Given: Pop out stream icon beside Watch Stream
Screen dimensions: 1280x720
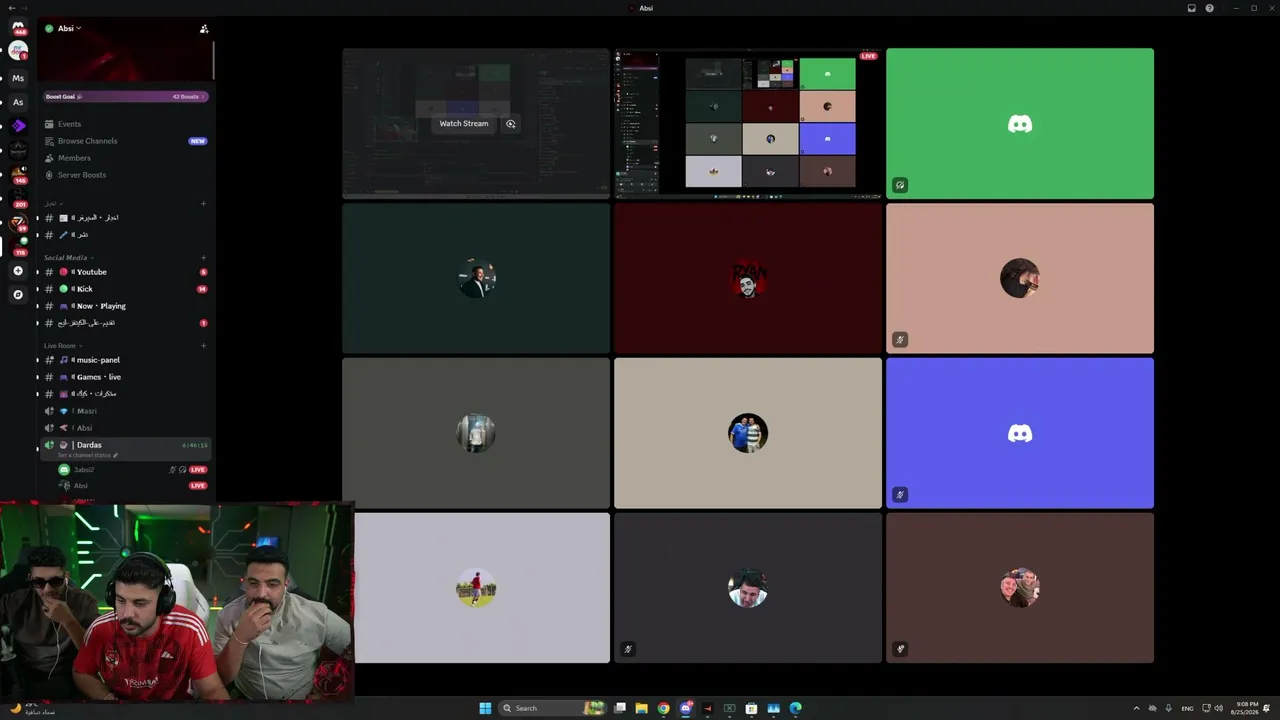Looking at the screenshot, I should (x=511, y=124).
